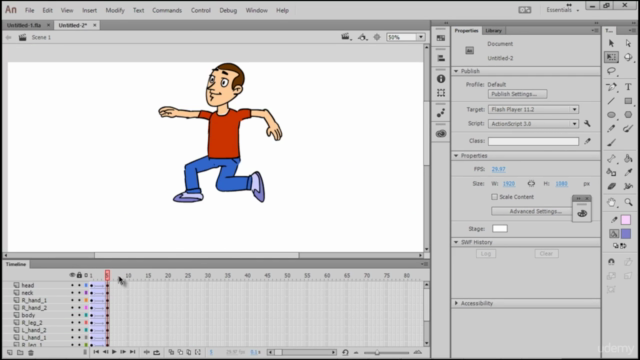640x360 pixels.
Task: Click the FPS value 29.97
Action: tap(498, 169)
